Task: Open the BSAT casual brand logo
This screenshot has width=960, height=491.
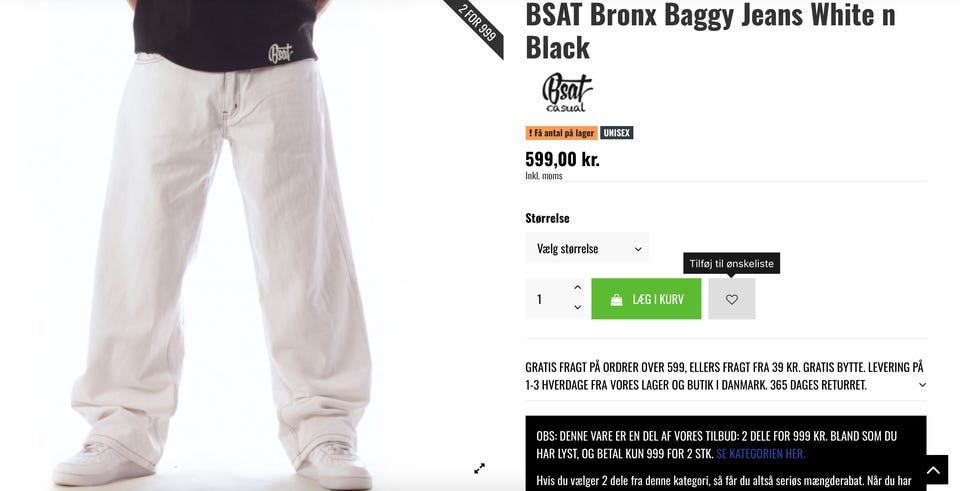Action: click(x=567, y=92)
